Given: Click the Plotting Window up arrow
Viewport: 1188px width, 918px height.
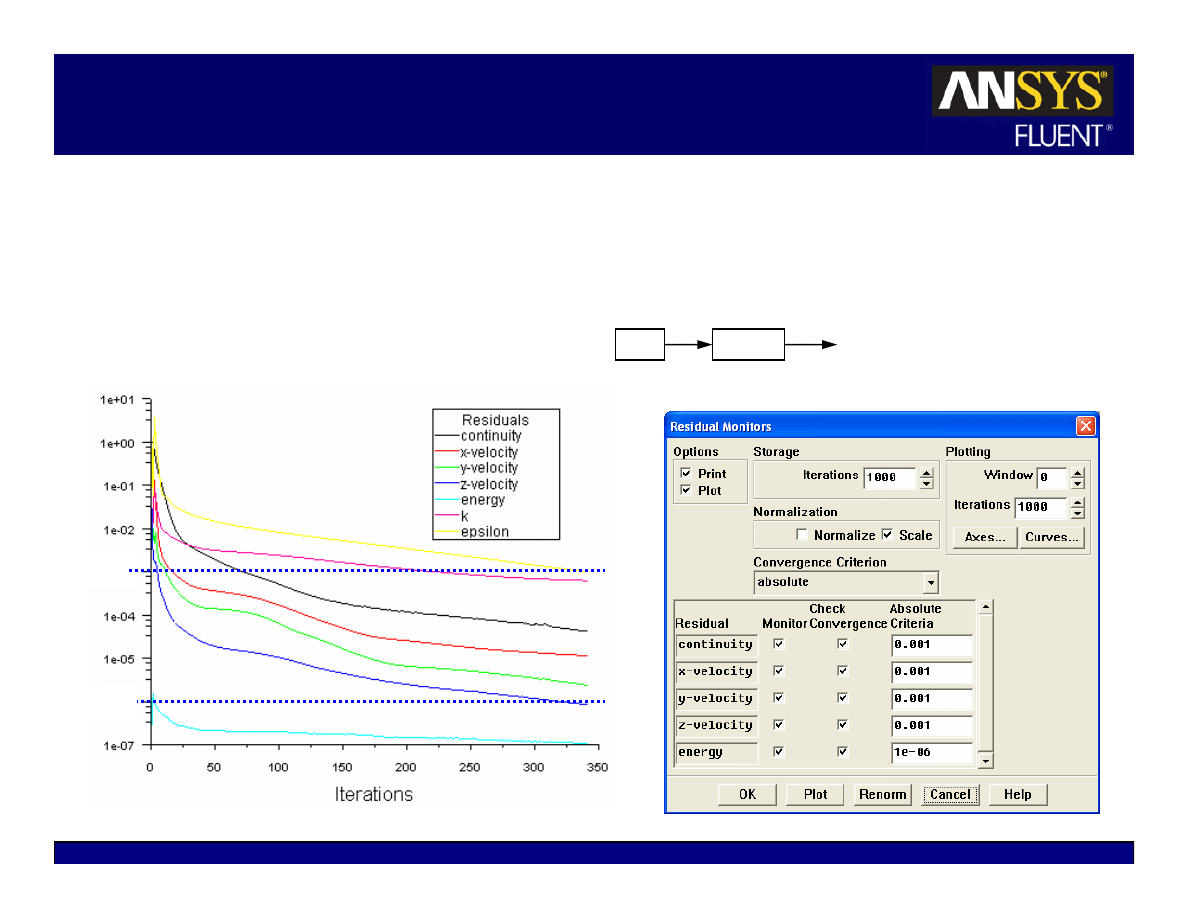Looking at the screenshot, I should (1077, 472).
